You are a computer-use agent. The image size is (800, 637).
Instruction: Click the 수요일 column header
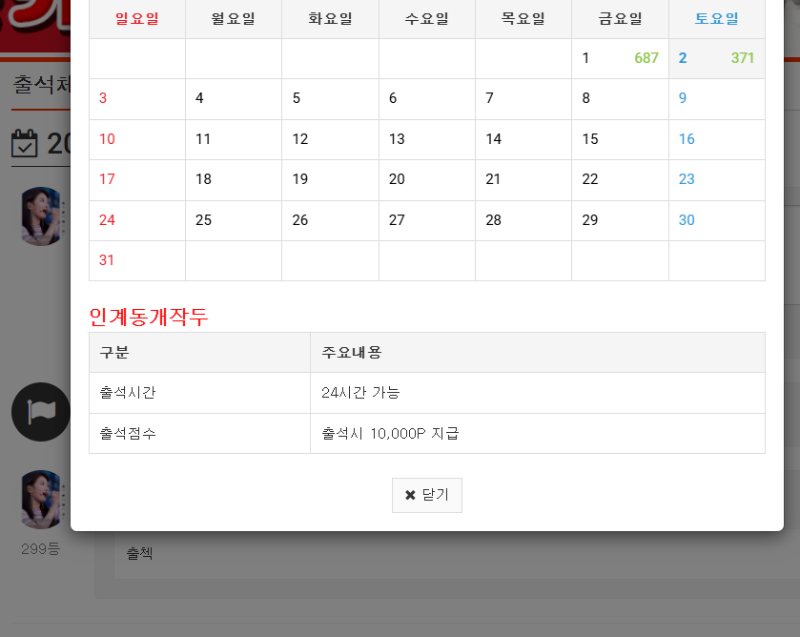[x=427, y=19]
